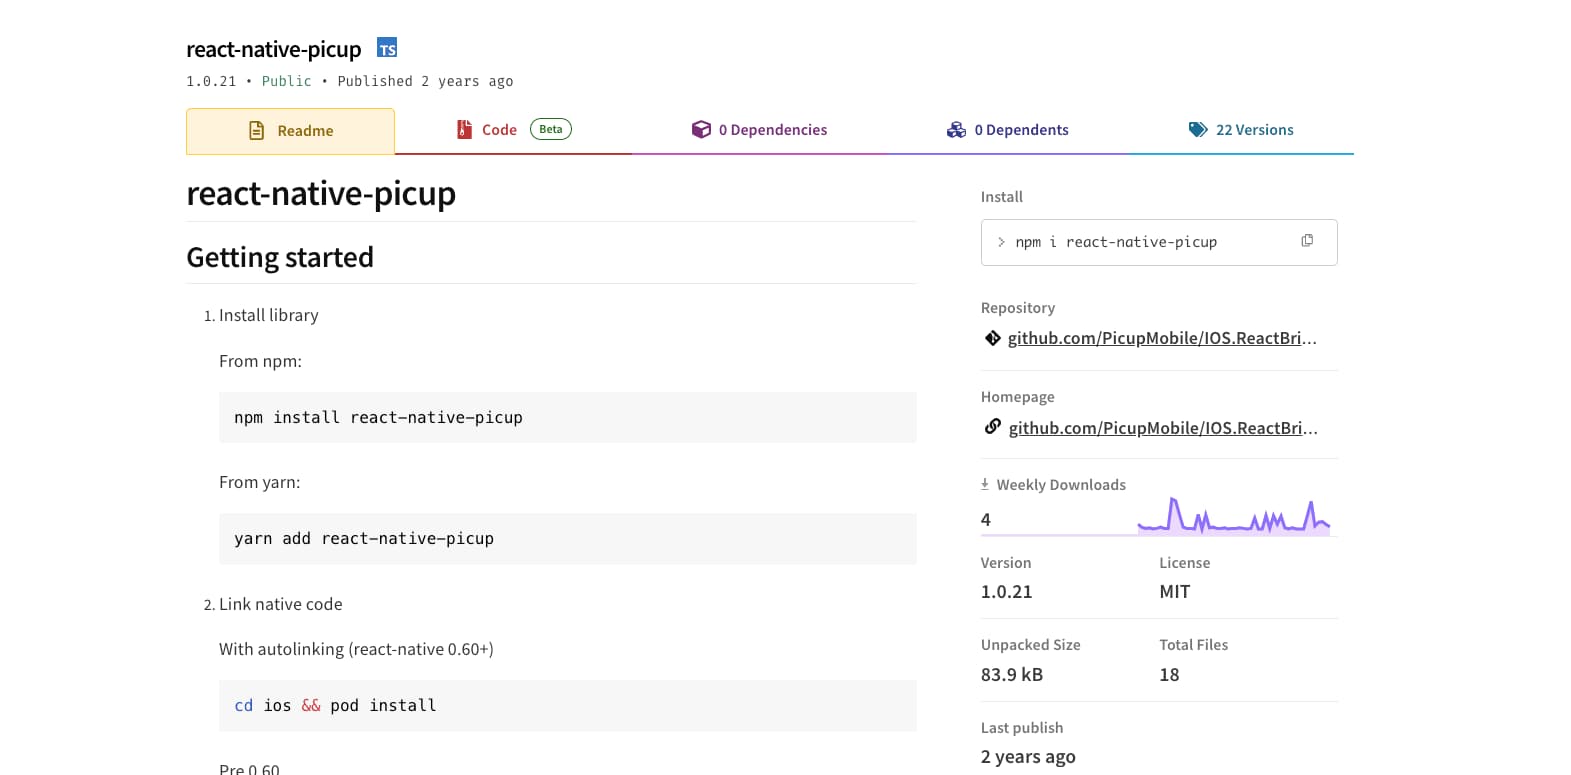
Task: Click the 83.9 kB unpacked size value
Action: [1012, 674]
